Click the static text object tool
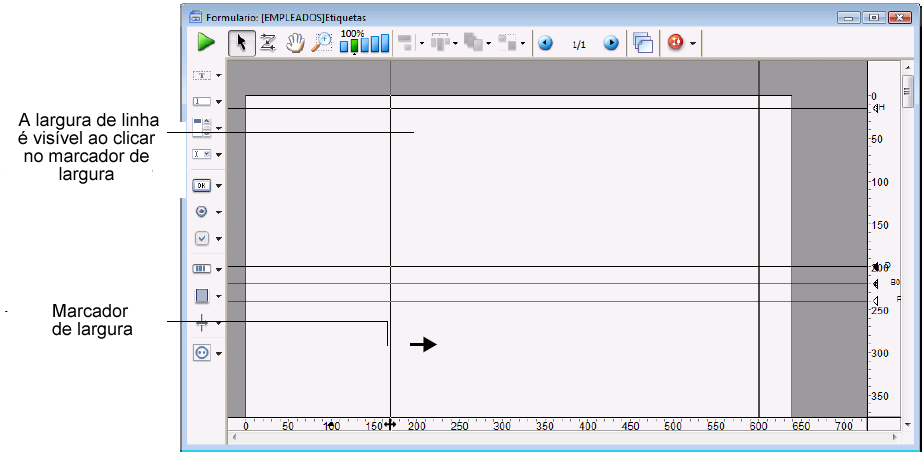 coord(202,75)
